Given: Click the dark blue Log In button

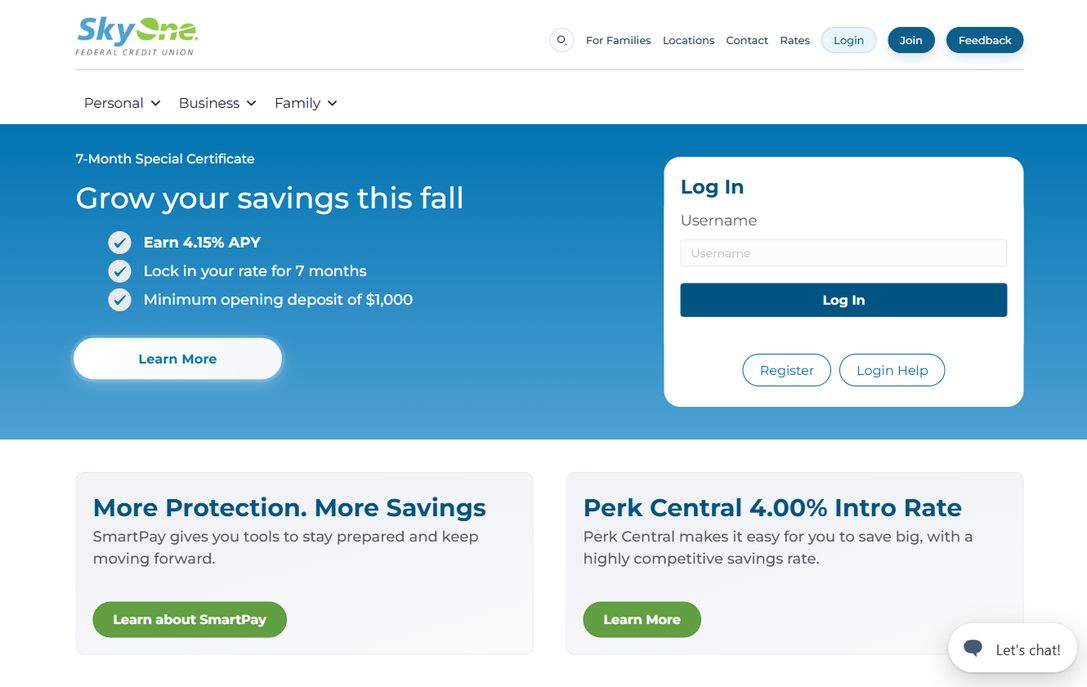Looking at the screenshot, I should [843, 300].
